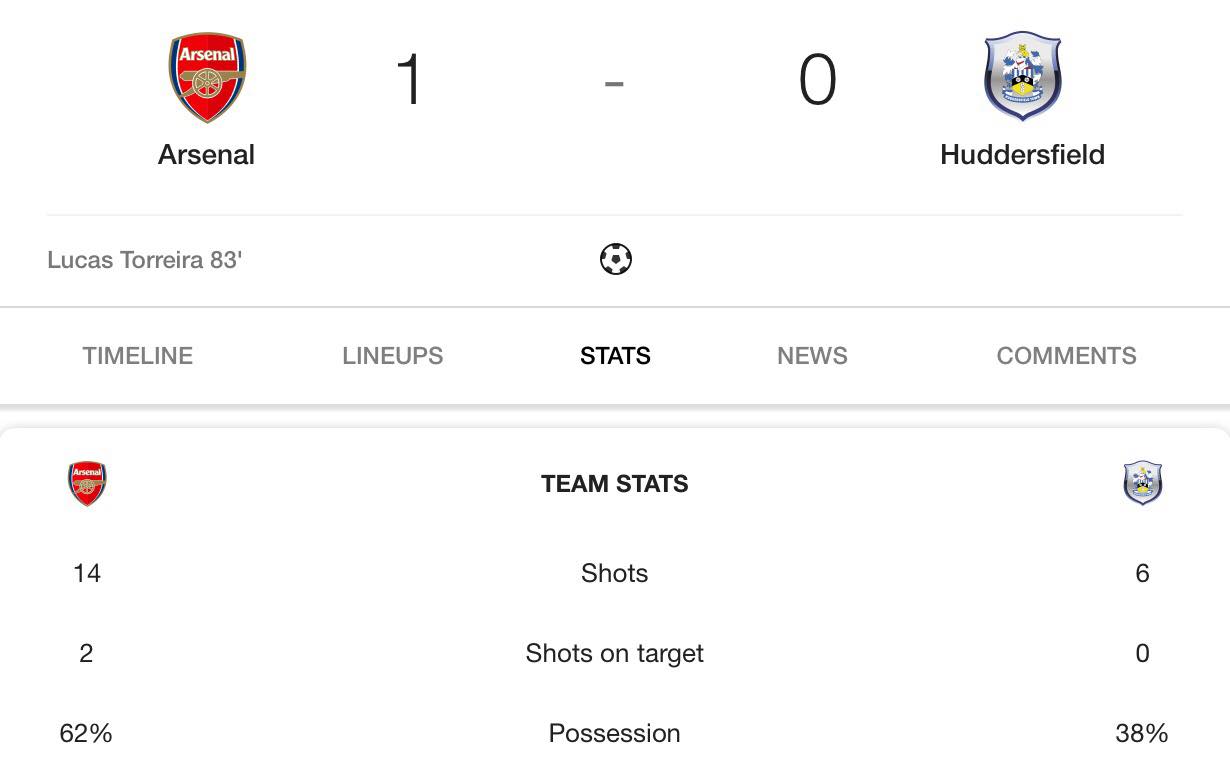Open the News tab

pos(812,356)
